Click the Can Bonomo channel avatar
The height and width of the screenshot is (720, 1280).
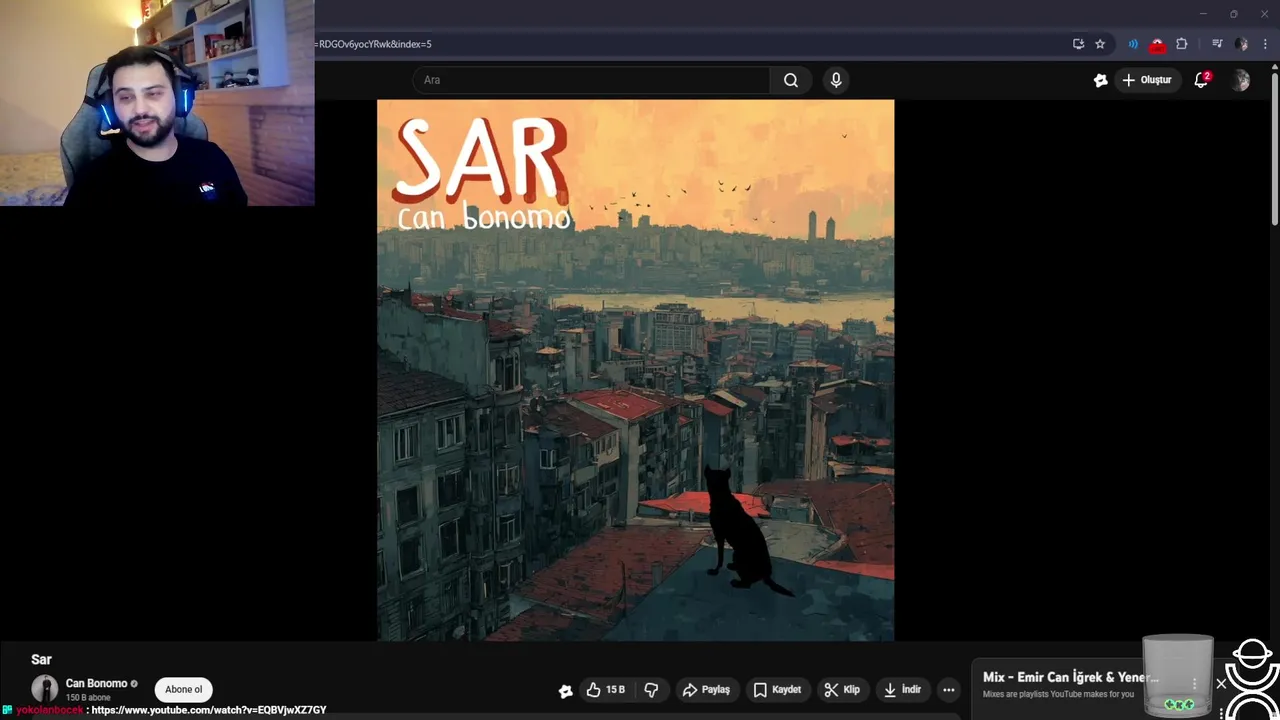point(44,689)
